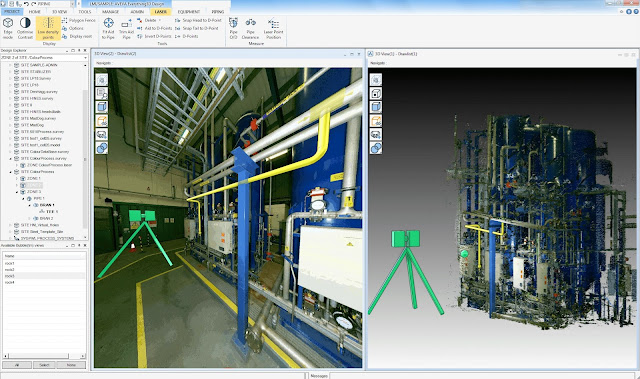Switch to the TOOLS ribbon tab
The height and width of the screenshot is (379, 640).
coord(84,11)
